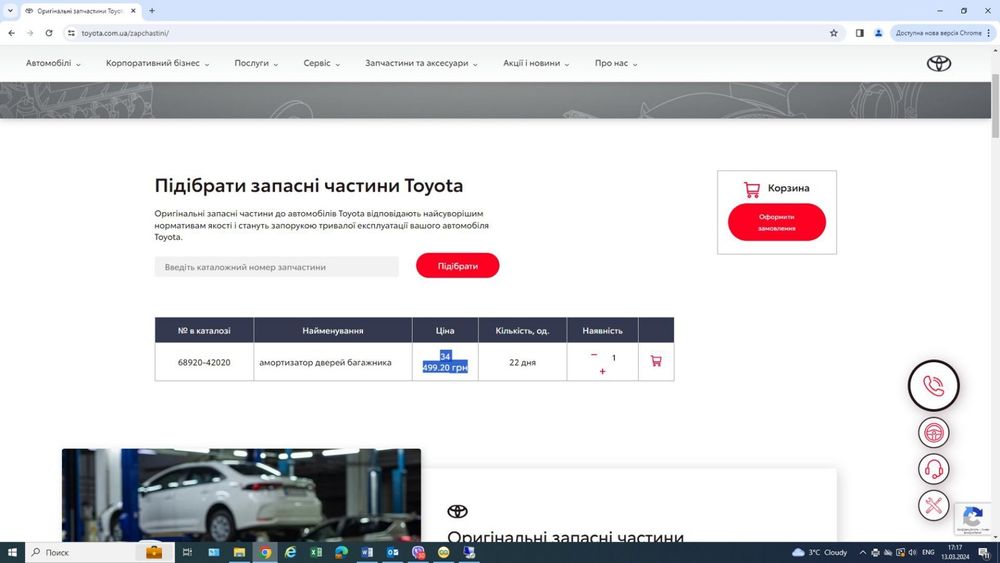Expand the Послуги menu

tap(256, 63)
